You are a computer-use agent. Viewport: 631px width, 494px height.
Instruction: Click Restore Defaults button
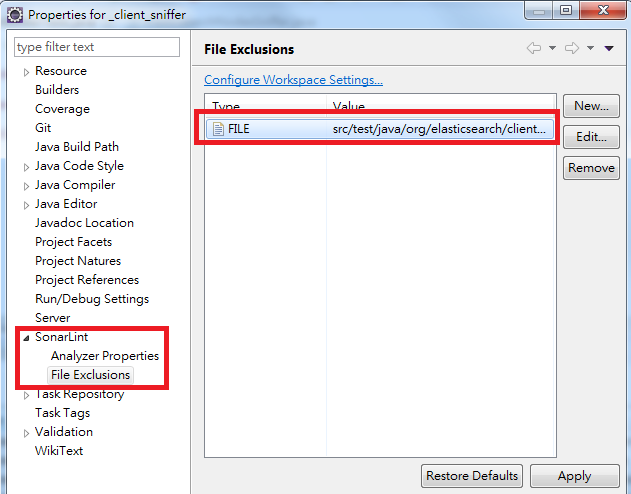[x=472, y=476]
